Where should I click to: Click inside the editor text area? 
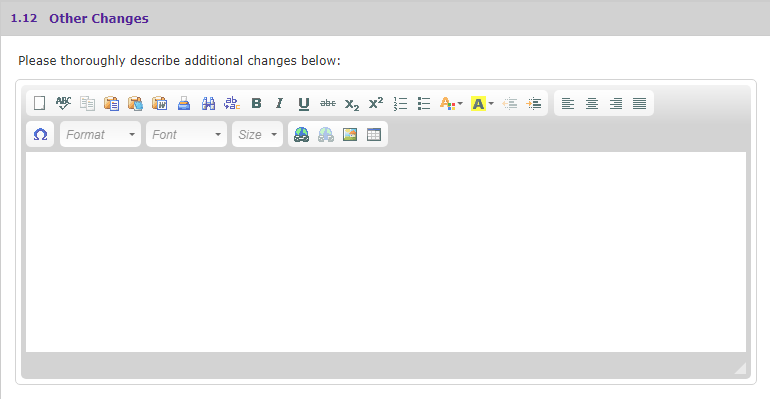[x=385, y=252]
